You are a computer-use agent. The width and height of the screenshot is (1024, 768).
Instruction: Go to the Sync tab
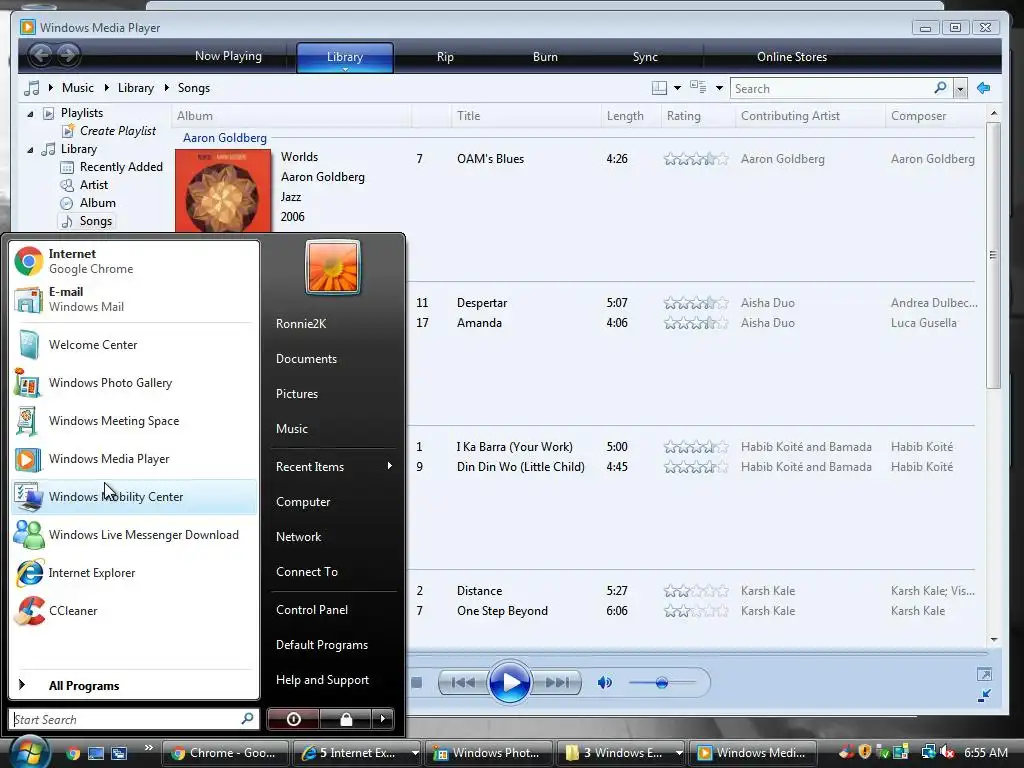645,57
